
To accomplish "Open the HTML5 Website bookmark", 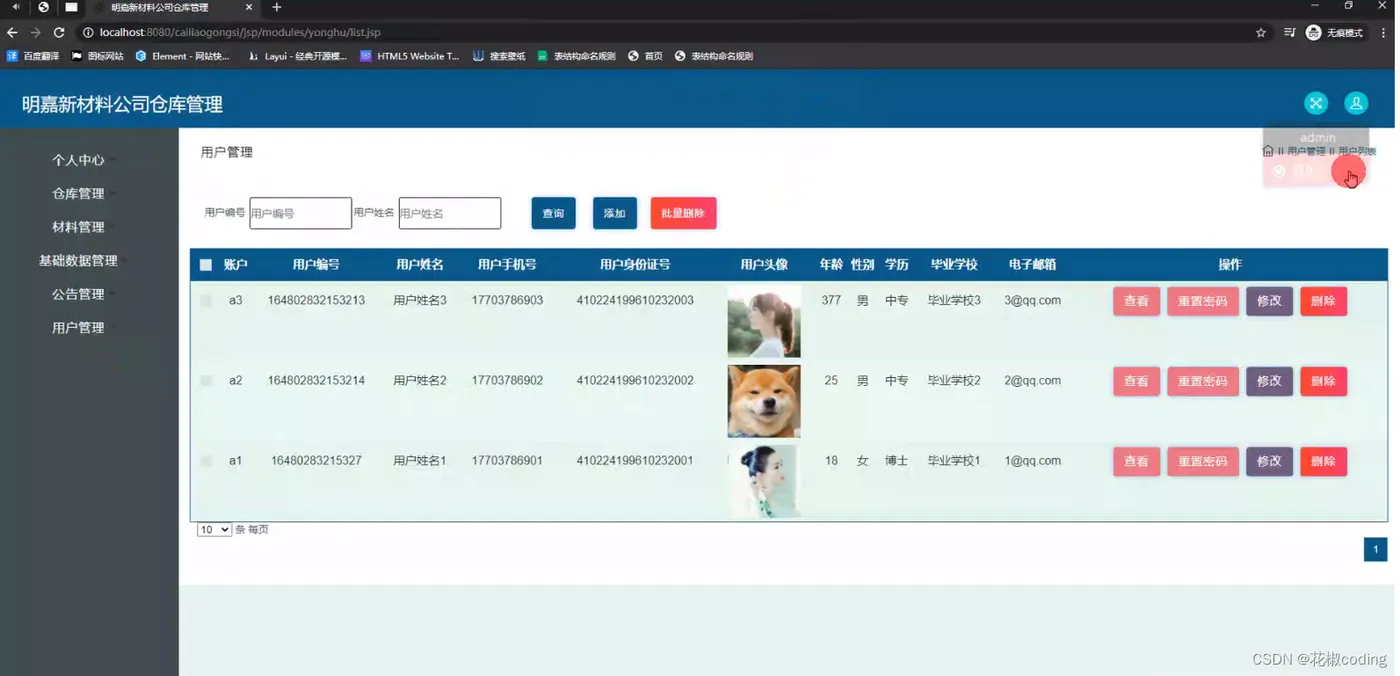I will [410, 56].
